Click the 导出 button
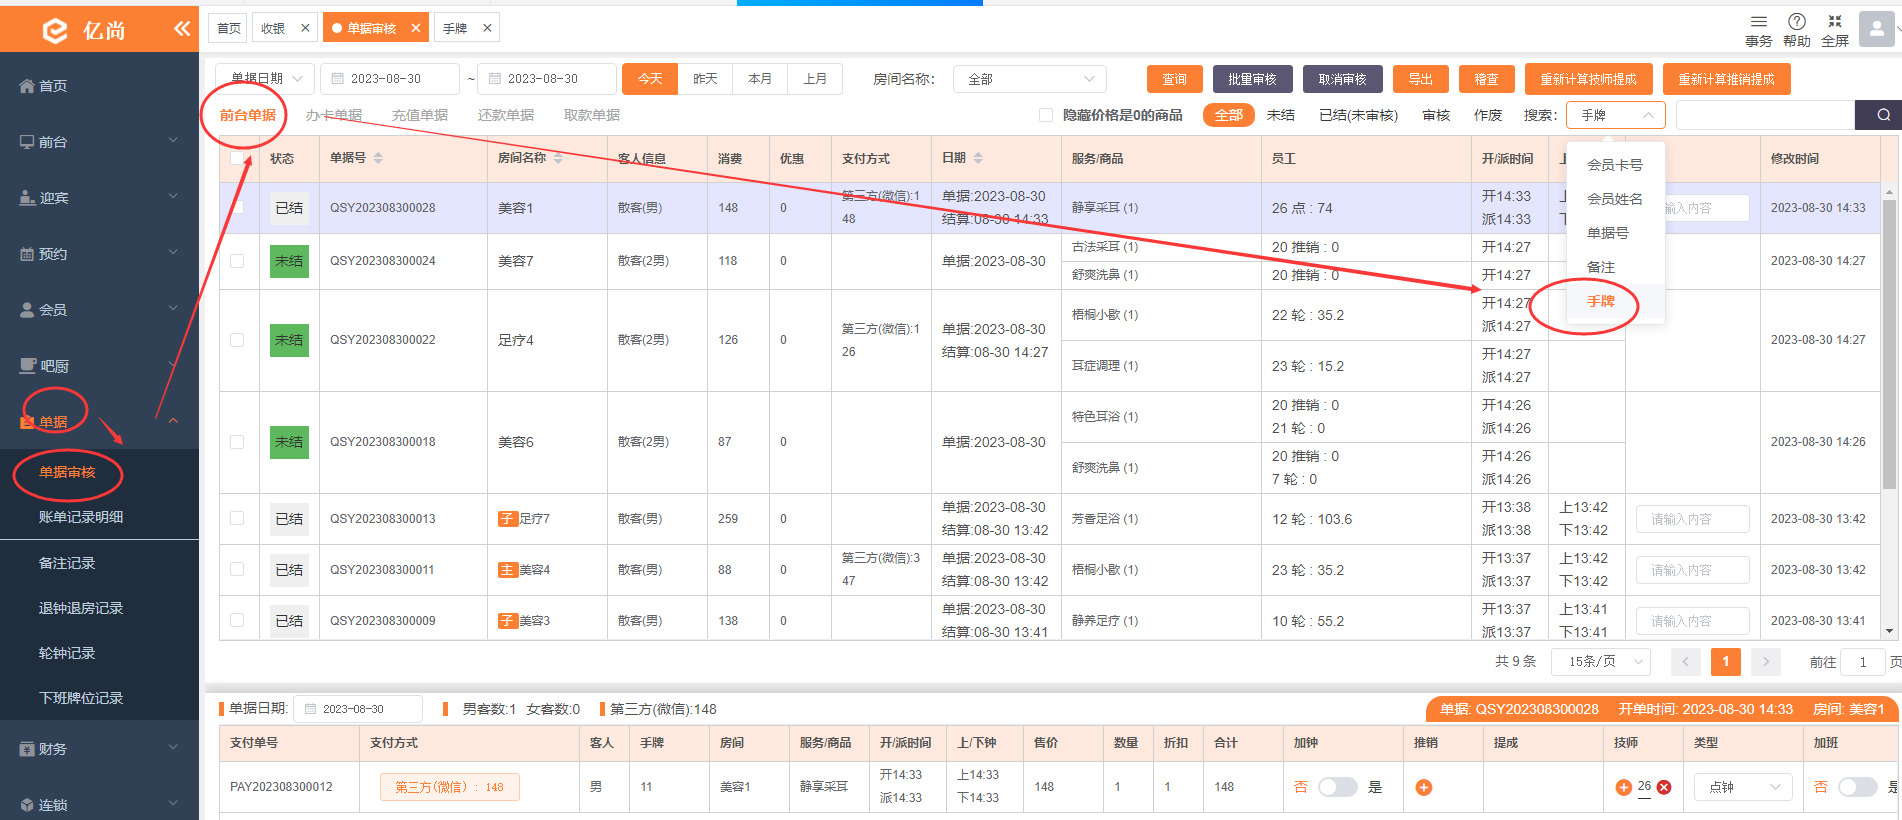This screenshot has width=1902, height=820. [x=1420, y=79]
